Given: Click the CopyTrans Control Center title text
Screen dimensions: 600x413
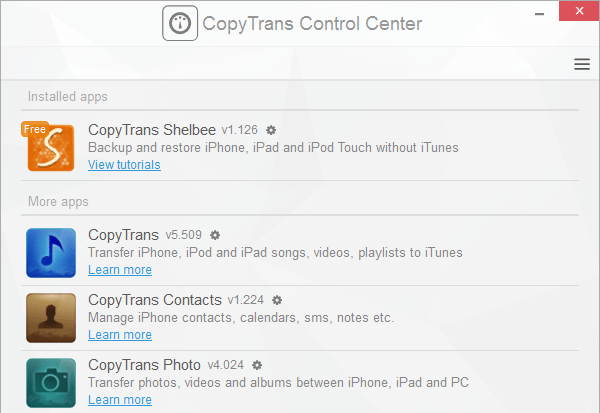Looking at the screenshot, I should [x=312, y=24].
